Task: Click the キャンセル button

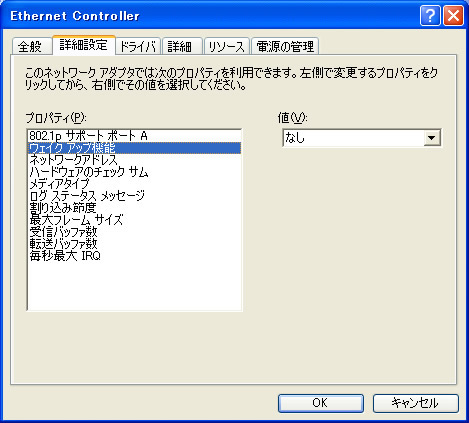Action: 415,403
